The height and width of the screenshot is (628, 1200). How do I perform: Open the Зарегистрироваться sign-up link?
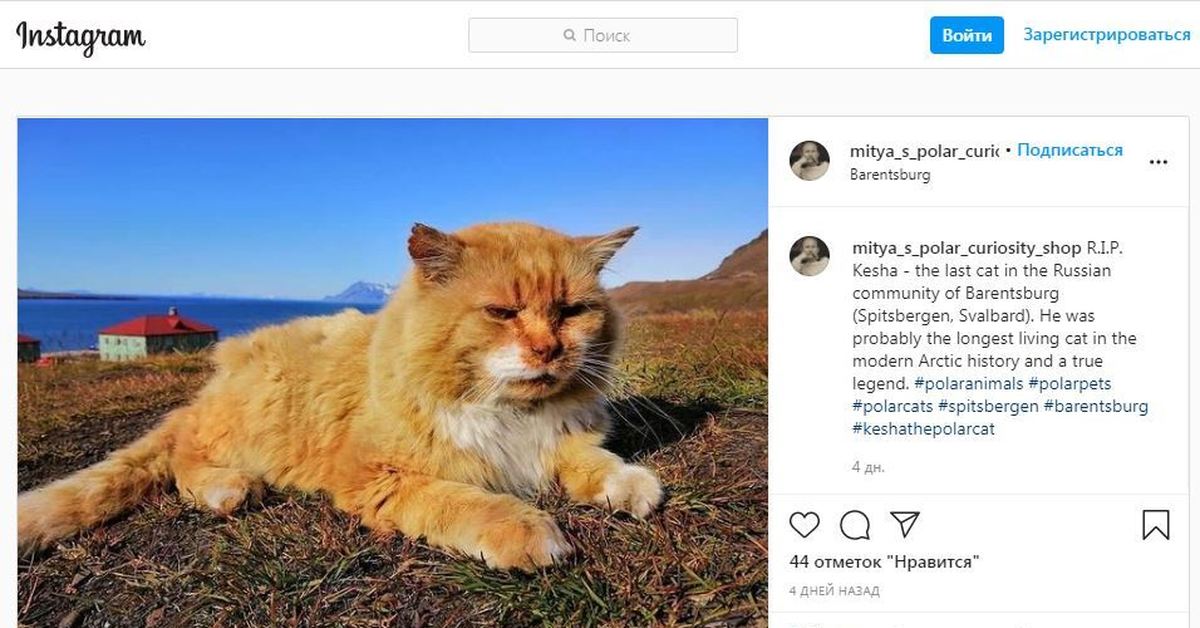coord(1106,35)
